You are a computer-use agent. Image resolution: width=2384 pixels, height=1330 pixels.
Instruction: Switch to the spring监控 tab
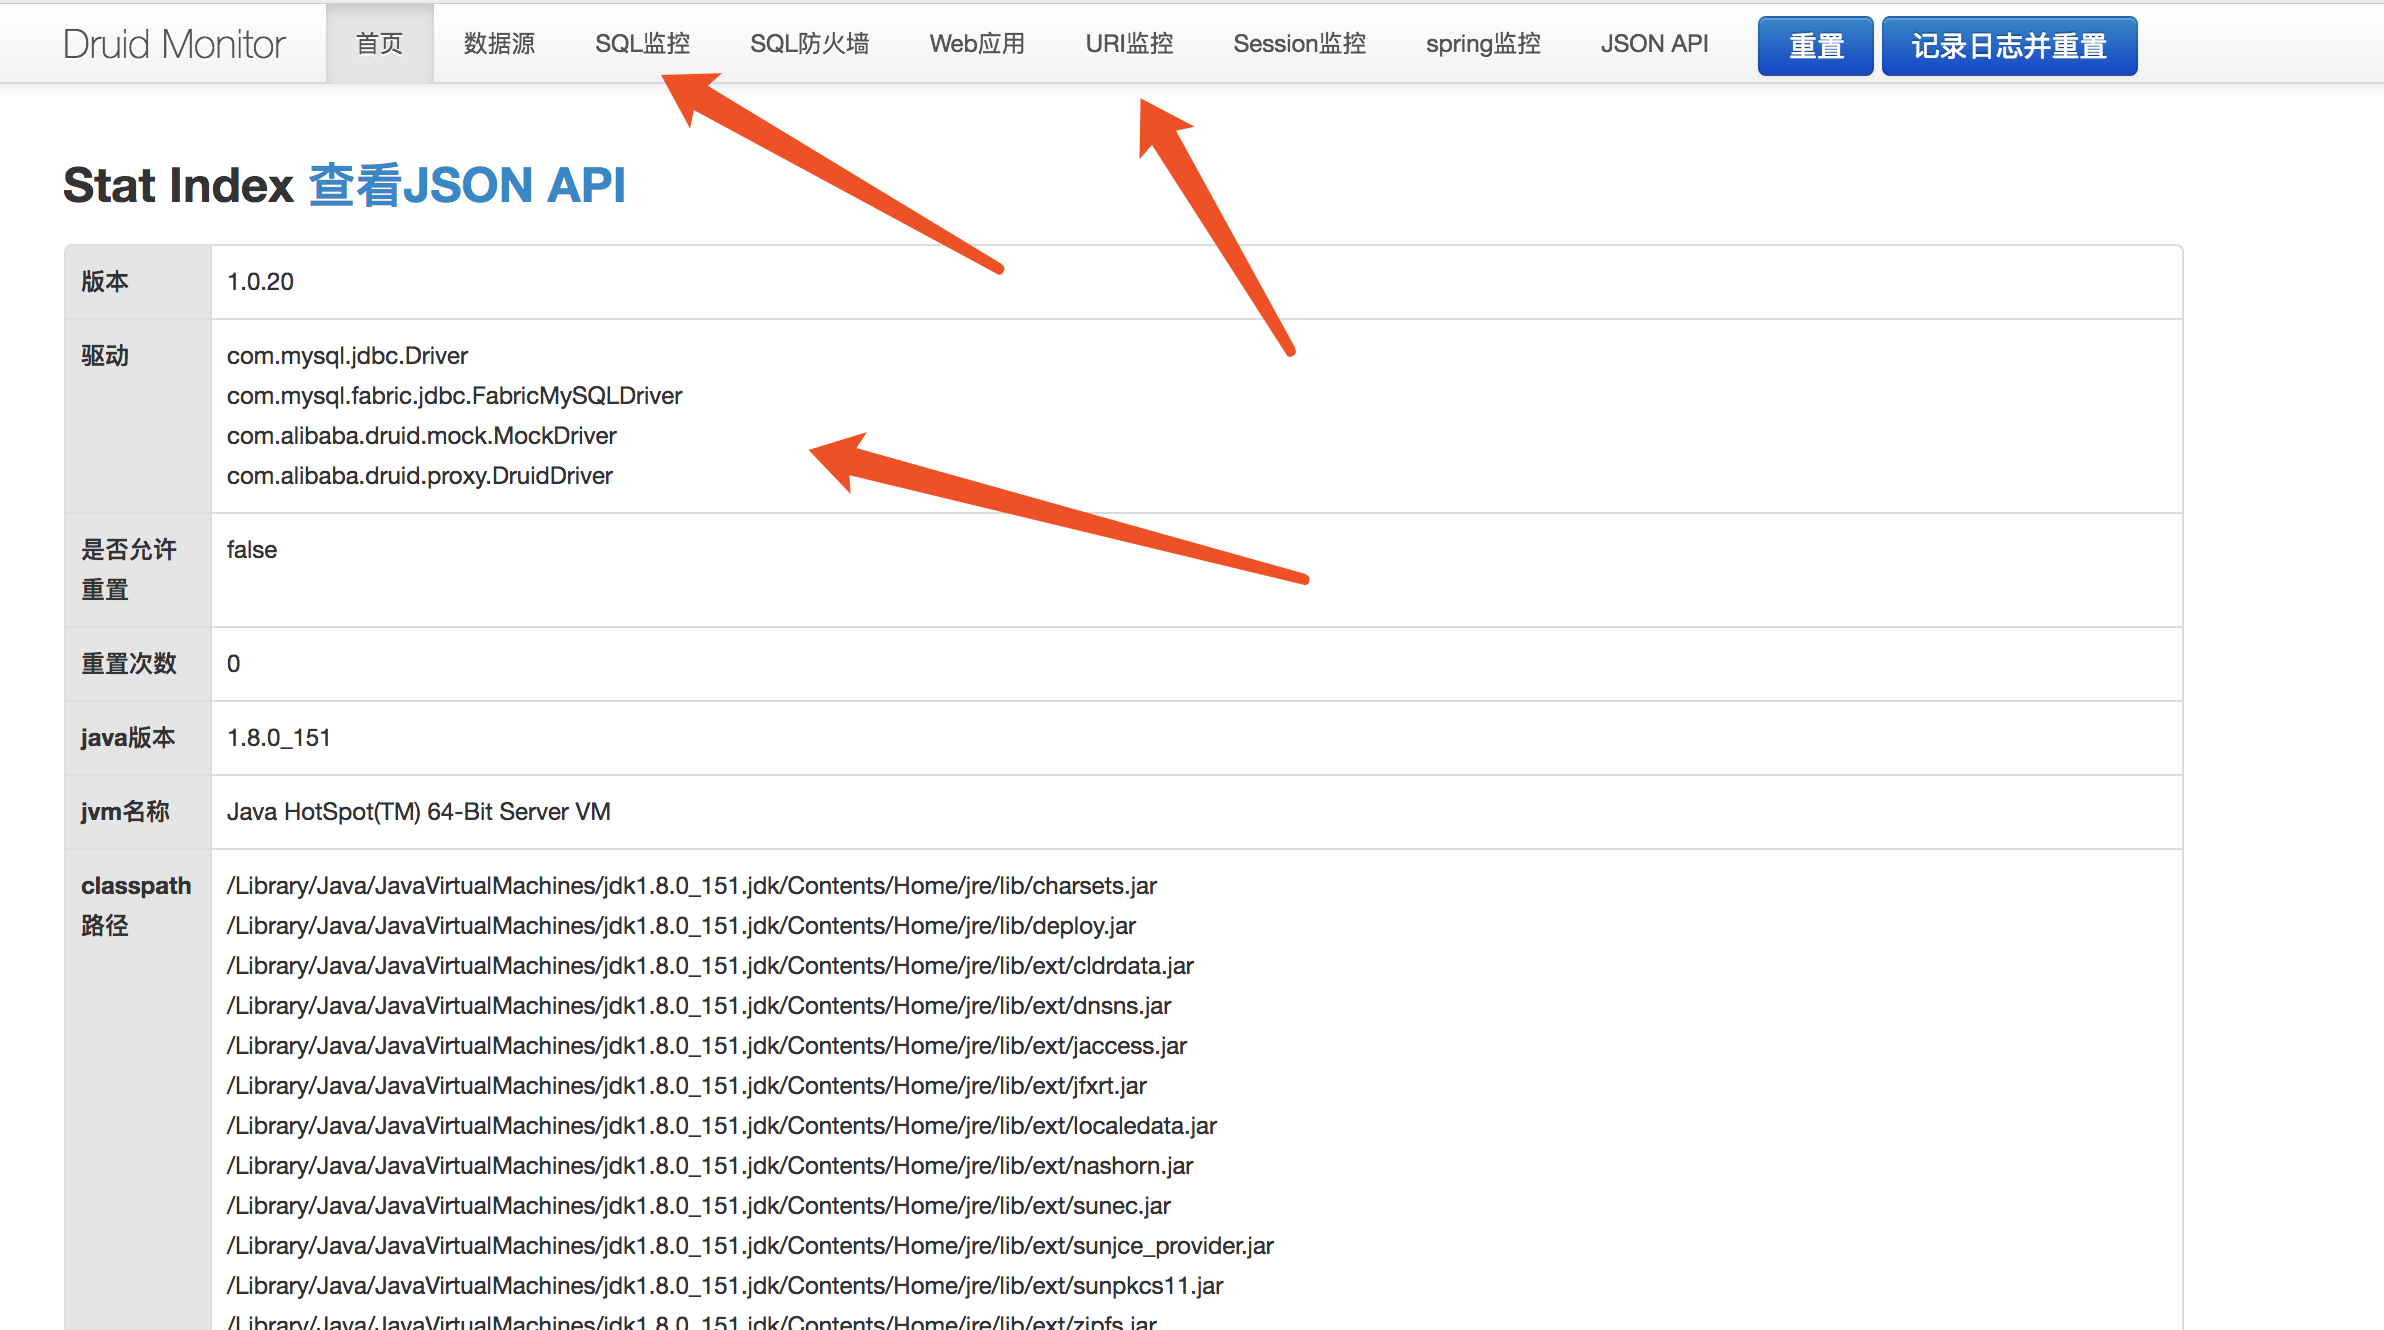click(1482, 44)
